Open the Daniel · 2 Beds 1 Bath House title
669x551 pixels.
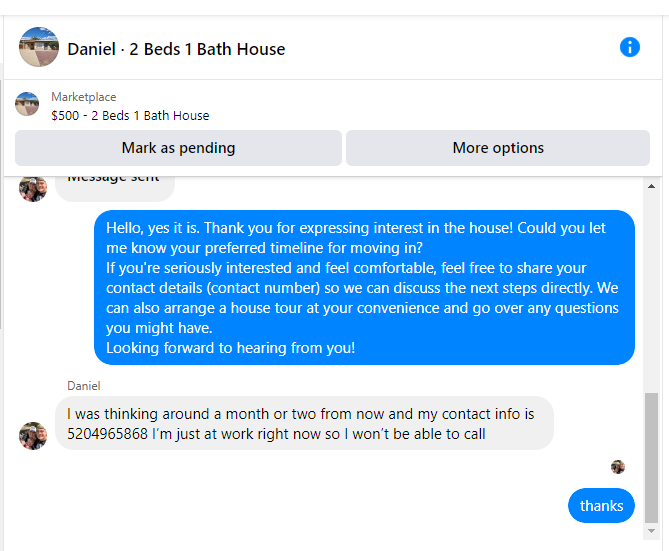point(176,49)
